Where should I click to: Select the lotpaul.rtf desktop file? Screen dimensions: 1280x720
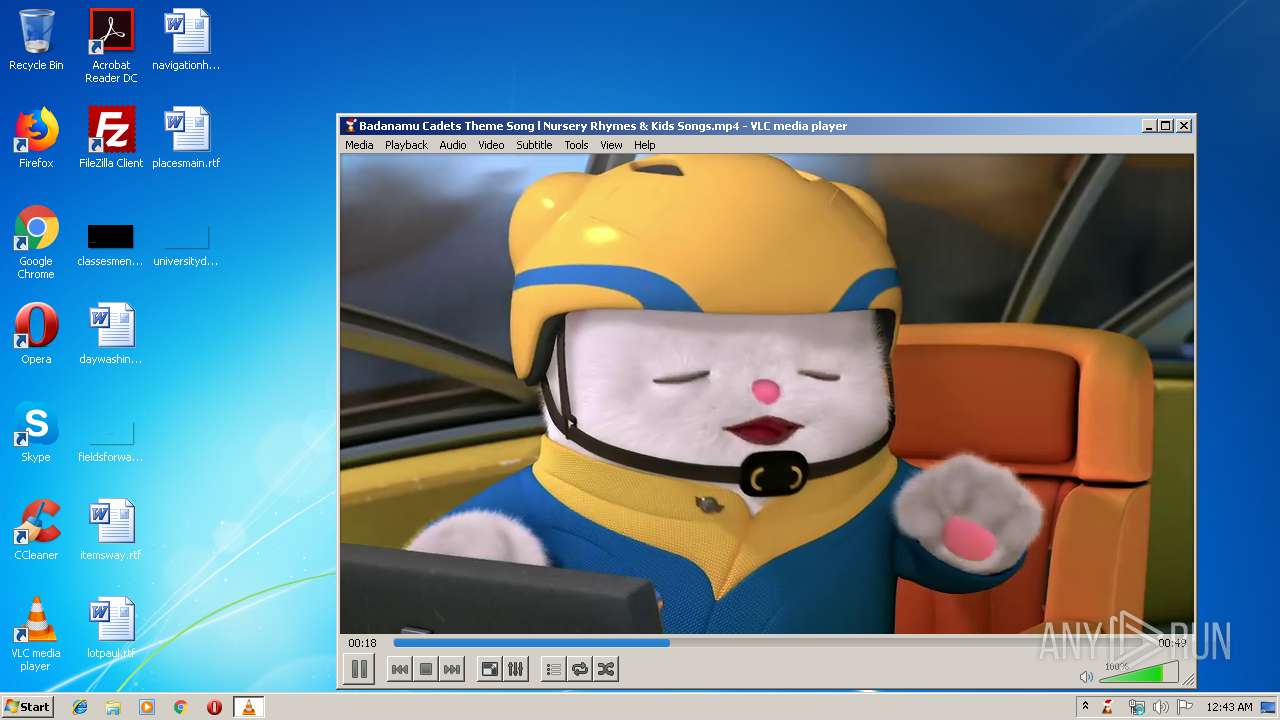[111, 628]
